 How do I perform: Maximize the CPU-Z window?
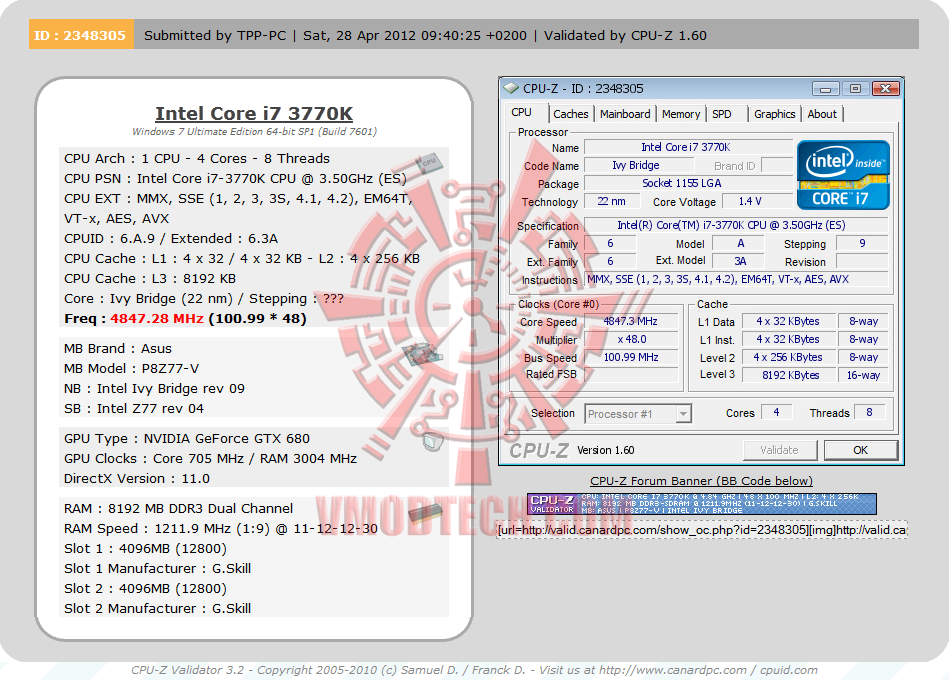coord(855,89)
